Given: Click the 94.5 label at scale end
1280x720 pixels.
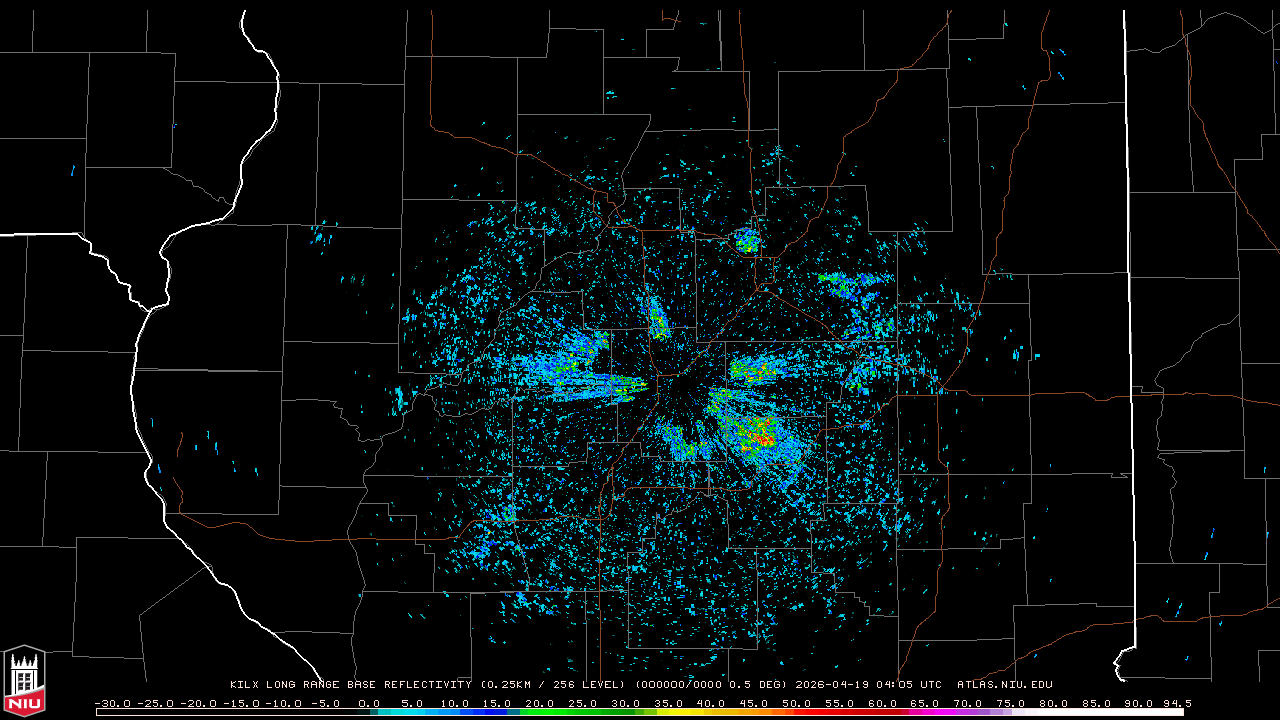Looking at the screenshot, I should click(1176, 703).
